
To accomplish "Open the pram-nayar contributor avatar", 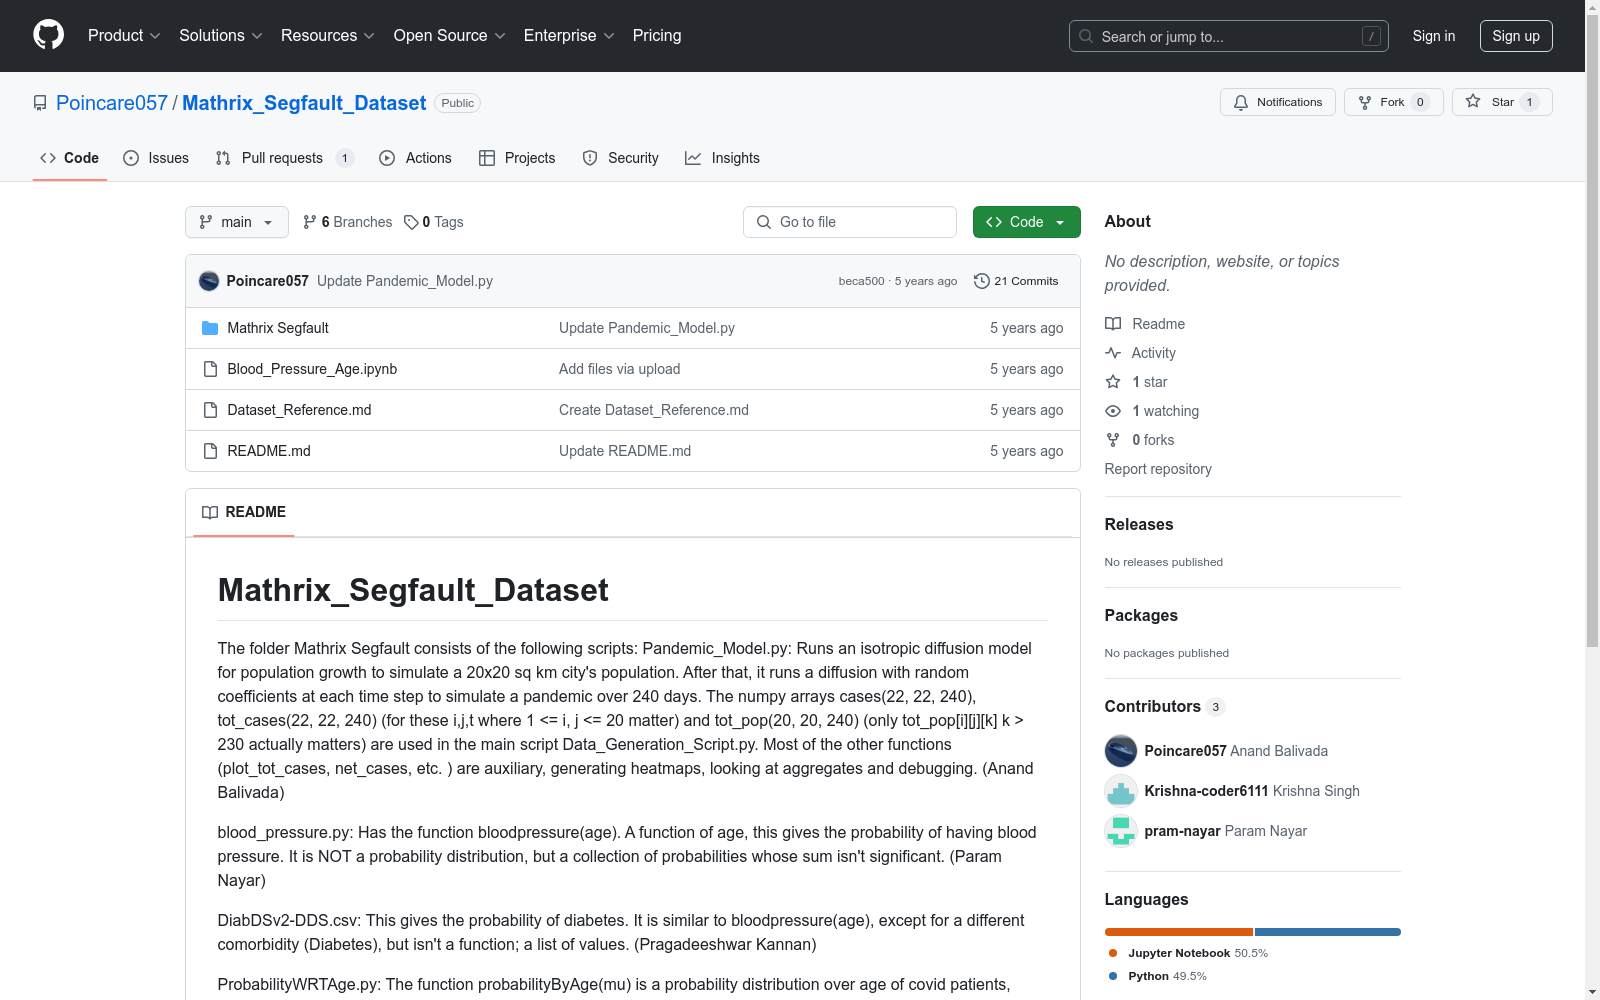I will click(x=1121, y=831).
